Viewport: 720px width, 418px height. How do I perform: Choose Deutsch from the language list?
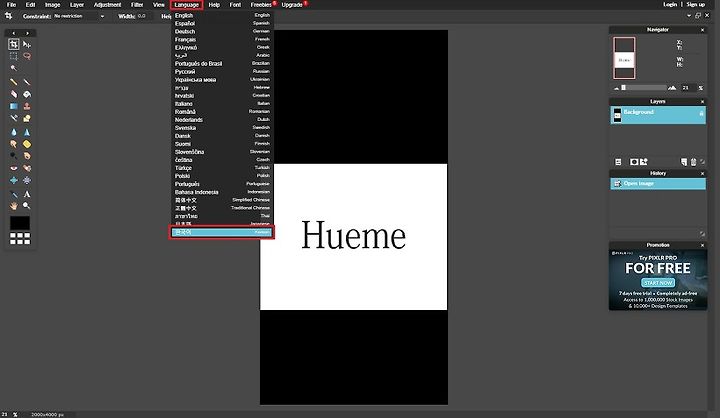click(x=222, y=31)
